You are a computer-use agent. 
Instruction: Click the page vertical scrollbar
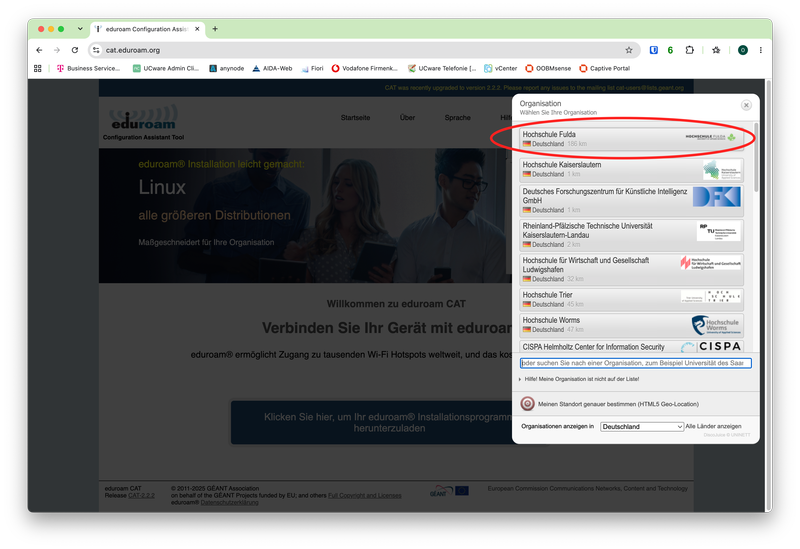pyautogui.click(x=768, y=295)
